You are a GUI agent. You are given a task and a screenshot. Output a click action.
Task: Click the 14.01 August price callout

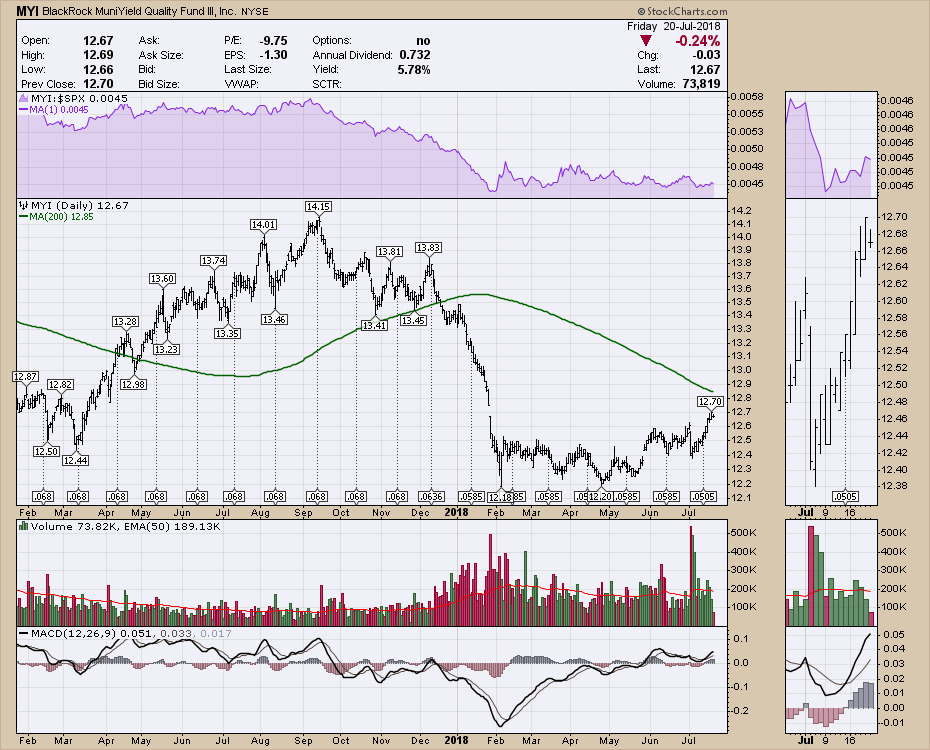click(263, 225)
